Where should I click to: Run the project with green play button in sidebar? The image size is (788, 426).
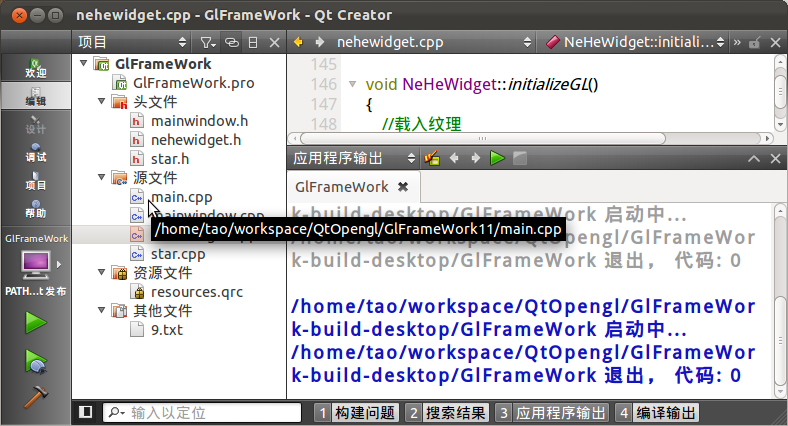coord(36,323)
